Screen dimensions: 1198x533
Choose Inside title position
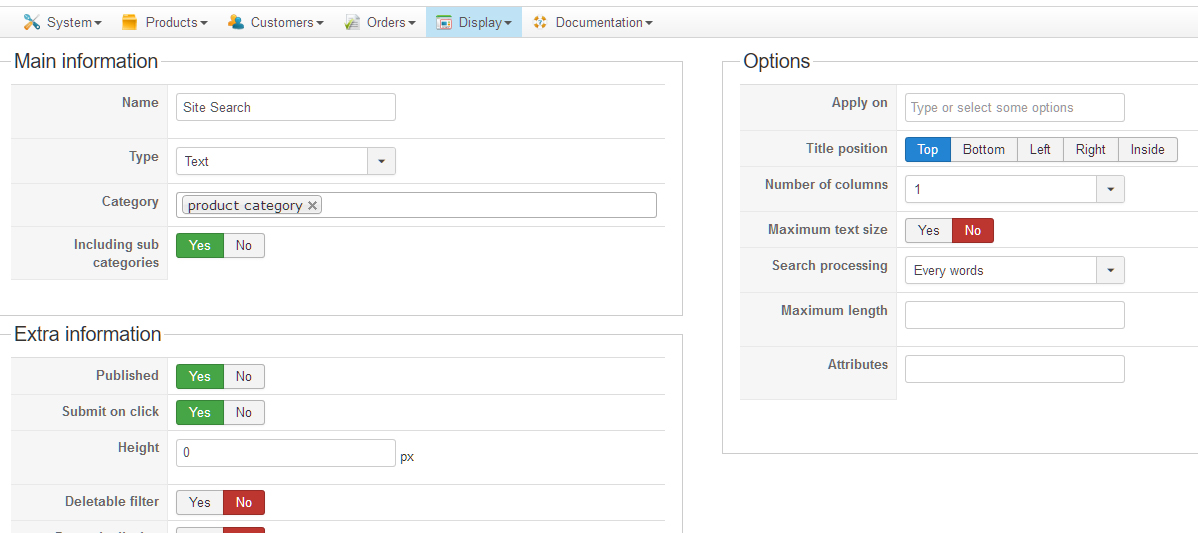point(1148,149)
